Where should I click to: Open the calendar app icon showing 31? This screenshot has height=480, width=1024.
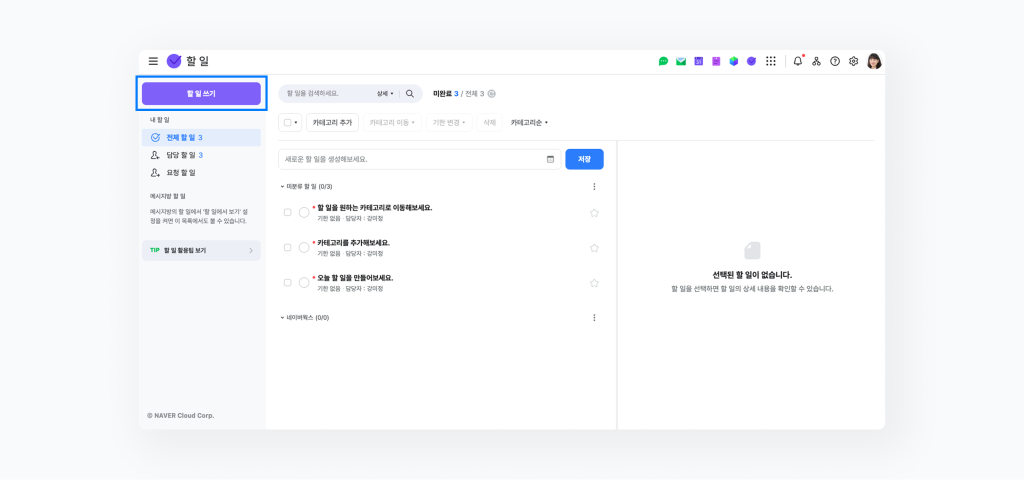pyautogui.click(x=699, y=61)
